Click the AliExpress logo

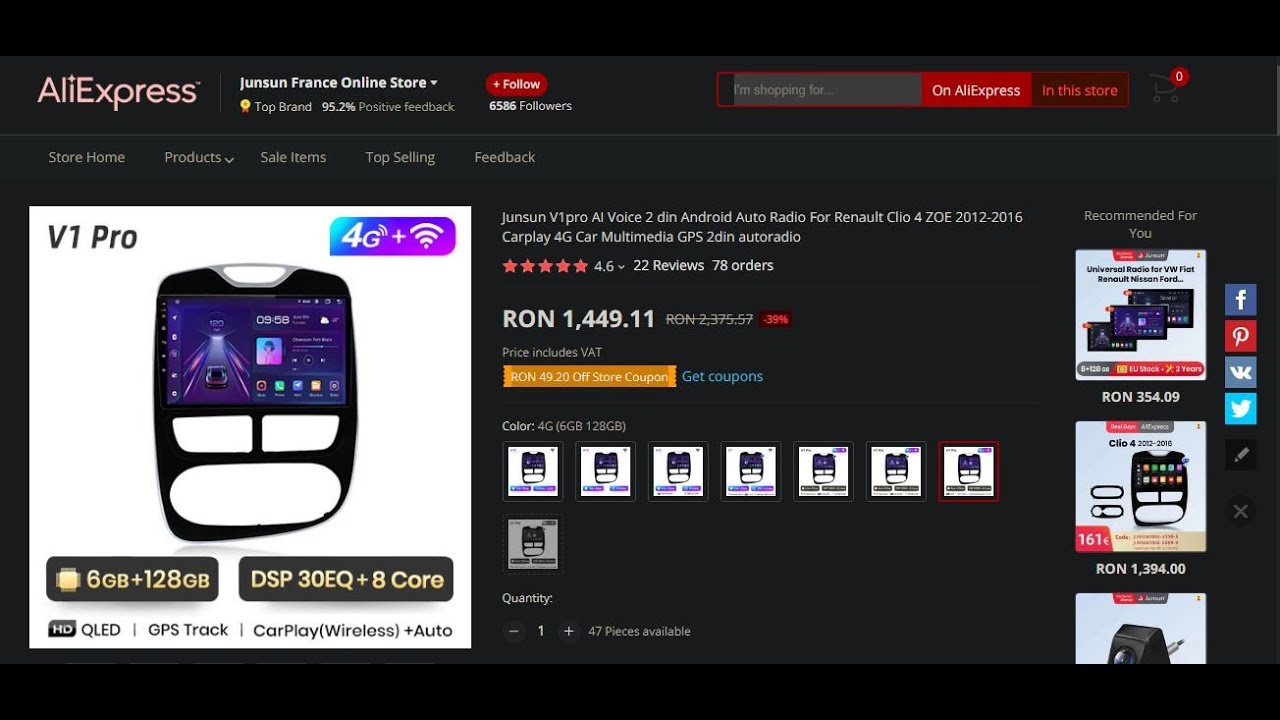coord(119,91)
